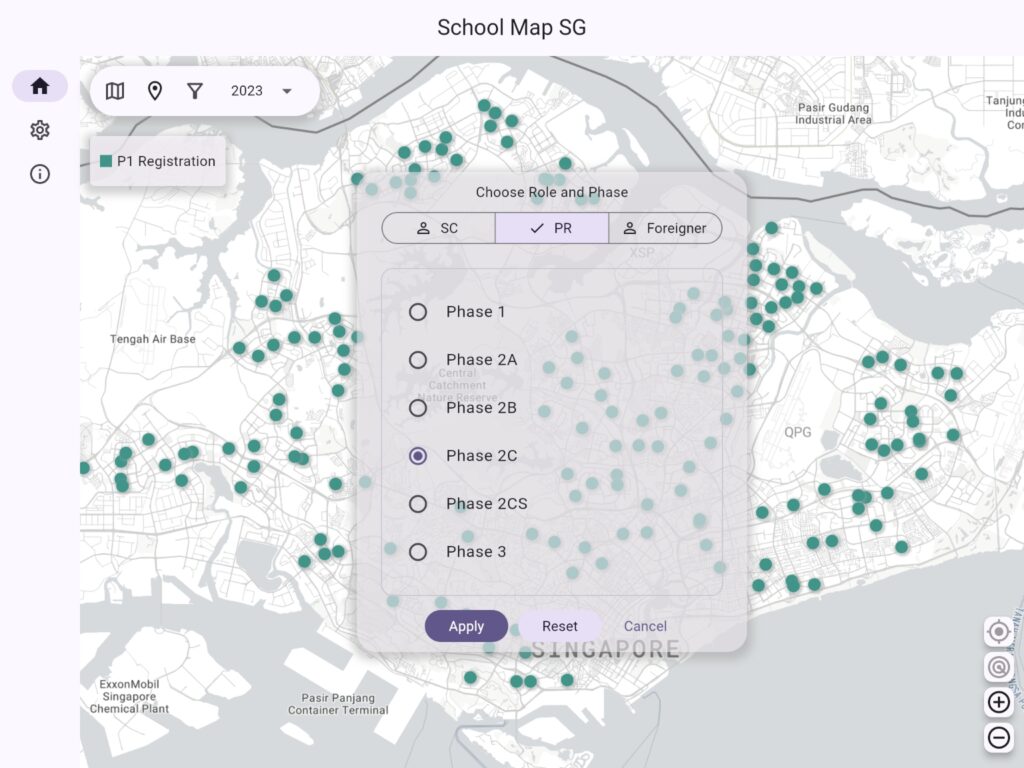Open the 2023 year dropdown

click(x=261, y=91)
